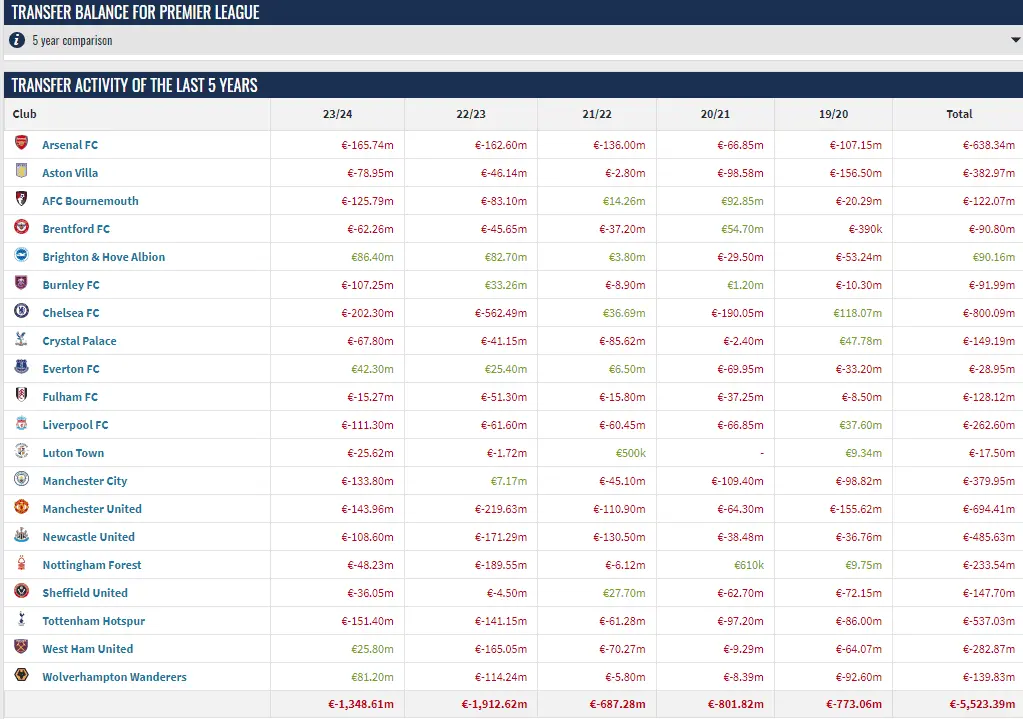
Task: Sort by the 19/20 season column header
Action: (833, 114)
